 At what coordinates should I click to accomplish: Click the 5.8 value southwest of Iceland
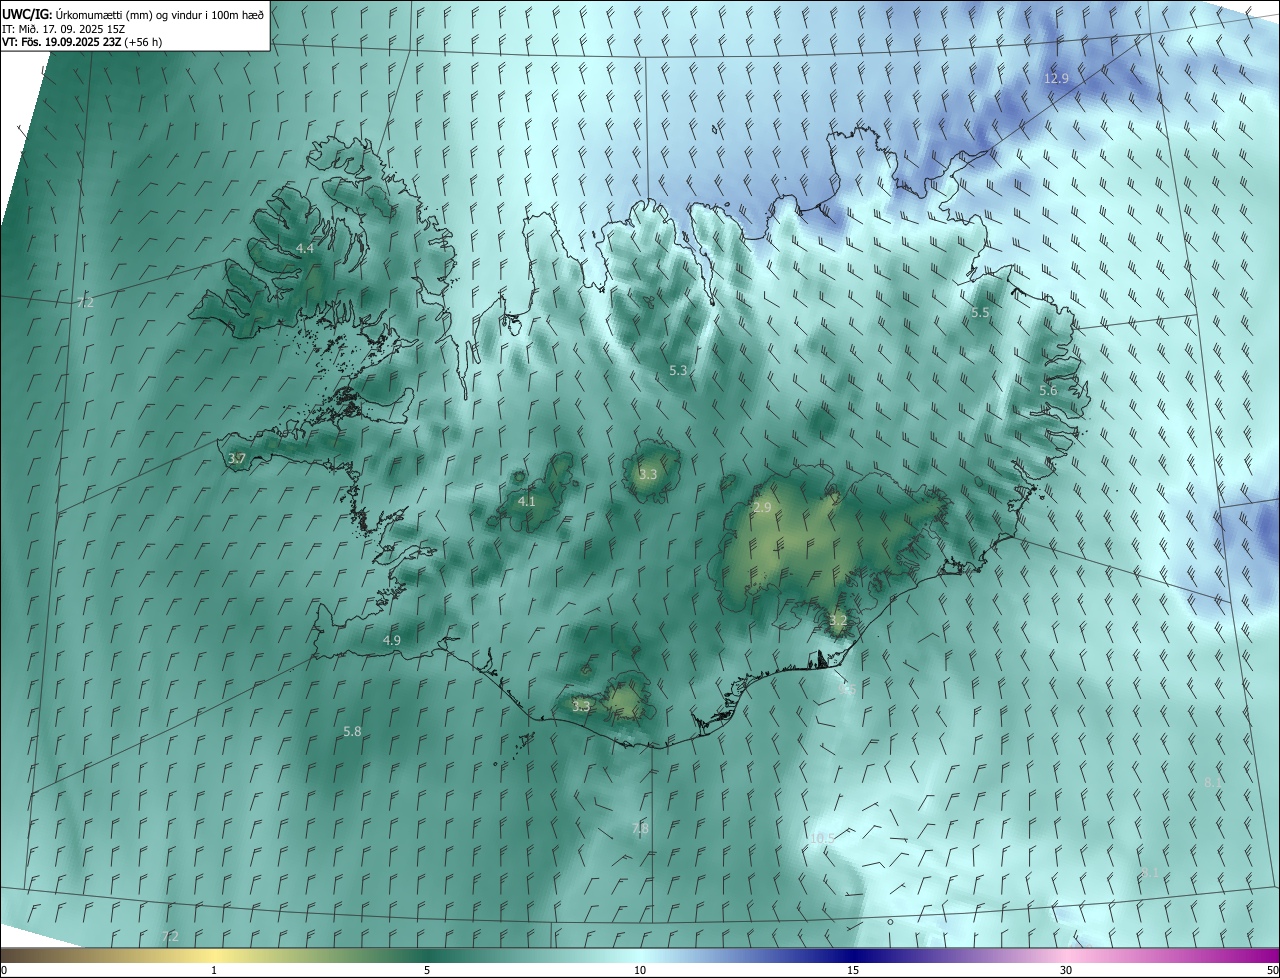[352, 732]
